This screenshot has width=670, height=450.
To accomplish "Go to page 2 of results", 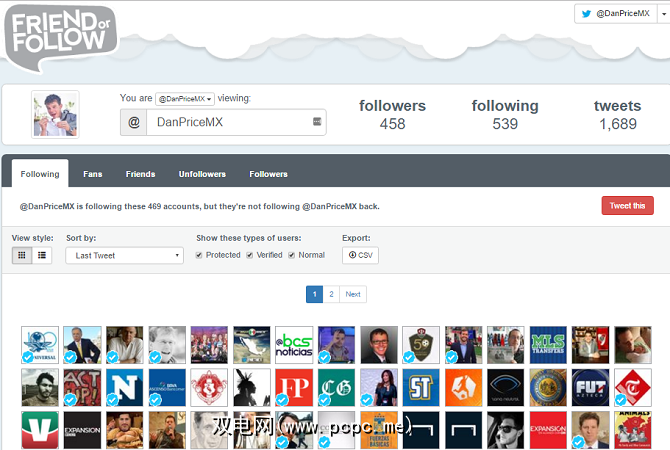I will pyautogui.click(x=331, y=294).
